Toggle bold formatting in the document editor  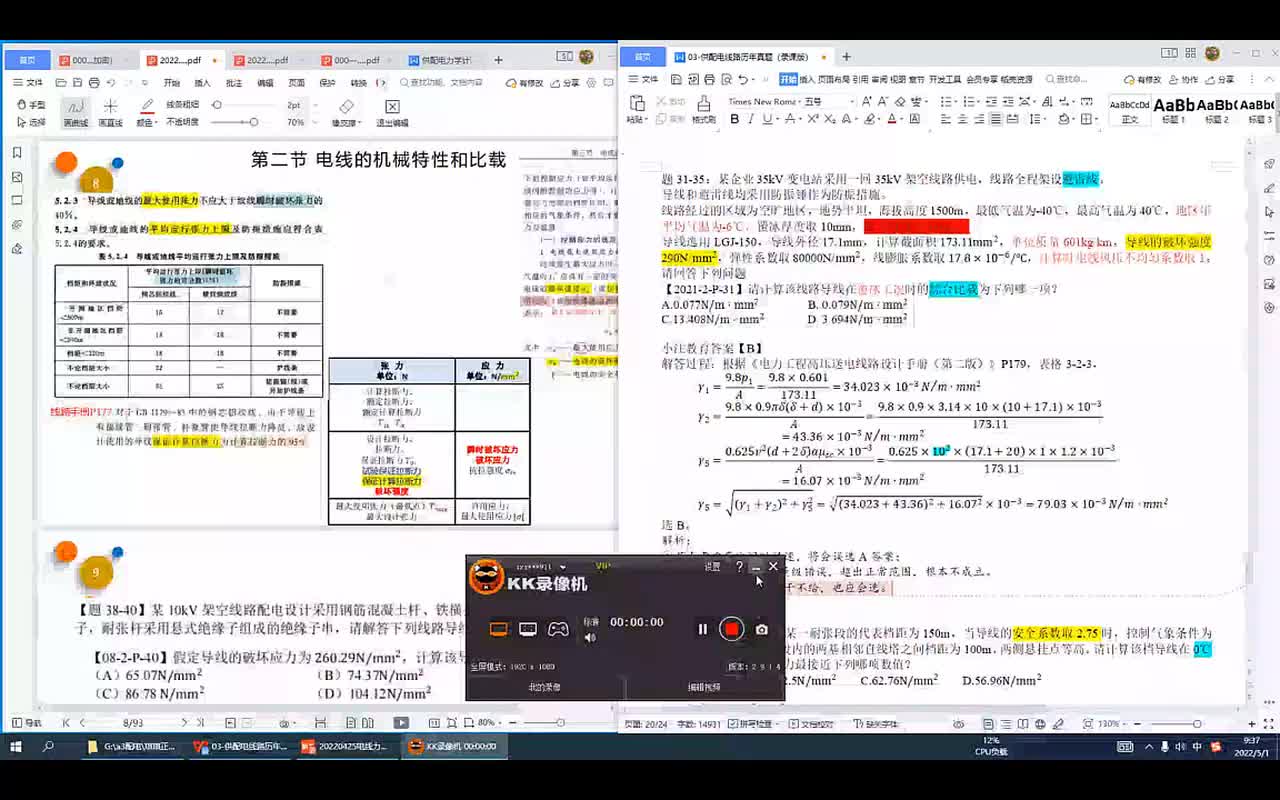pyautogui.click(x=735, y=119)
